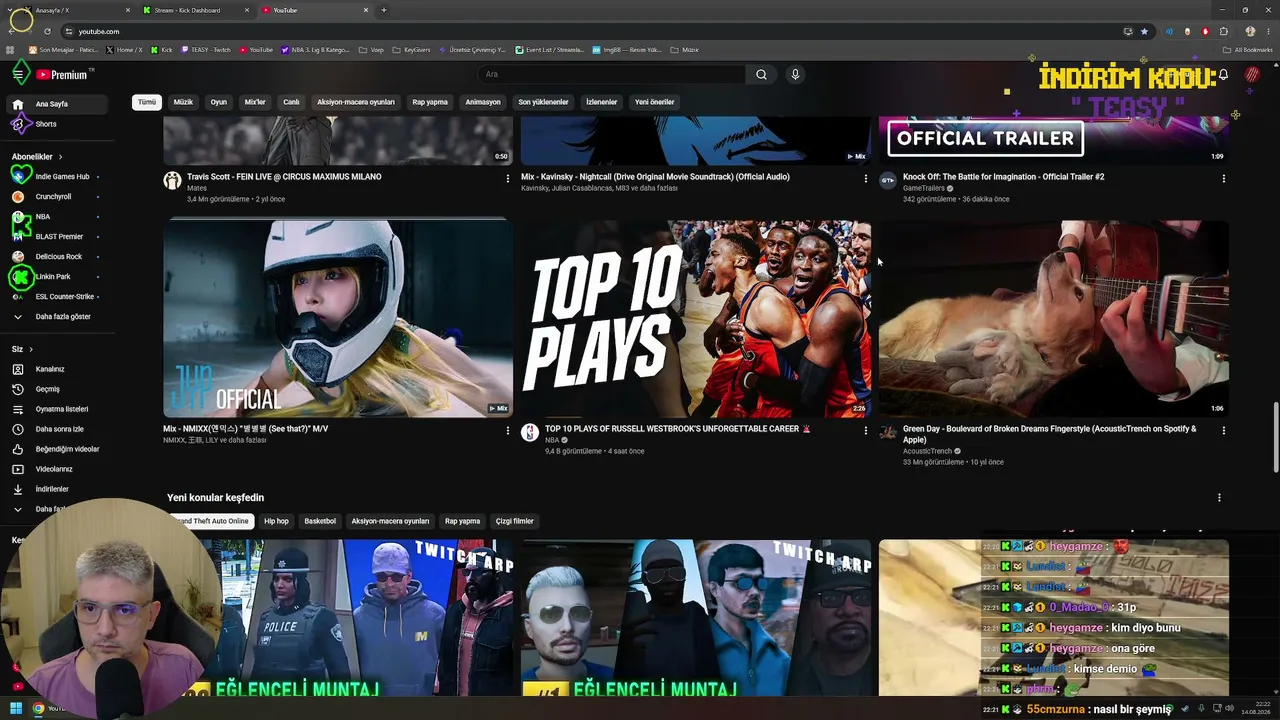Open the ESL Counter-Strike subscription
Viewport: 1280px width, 720px height.
57,297
